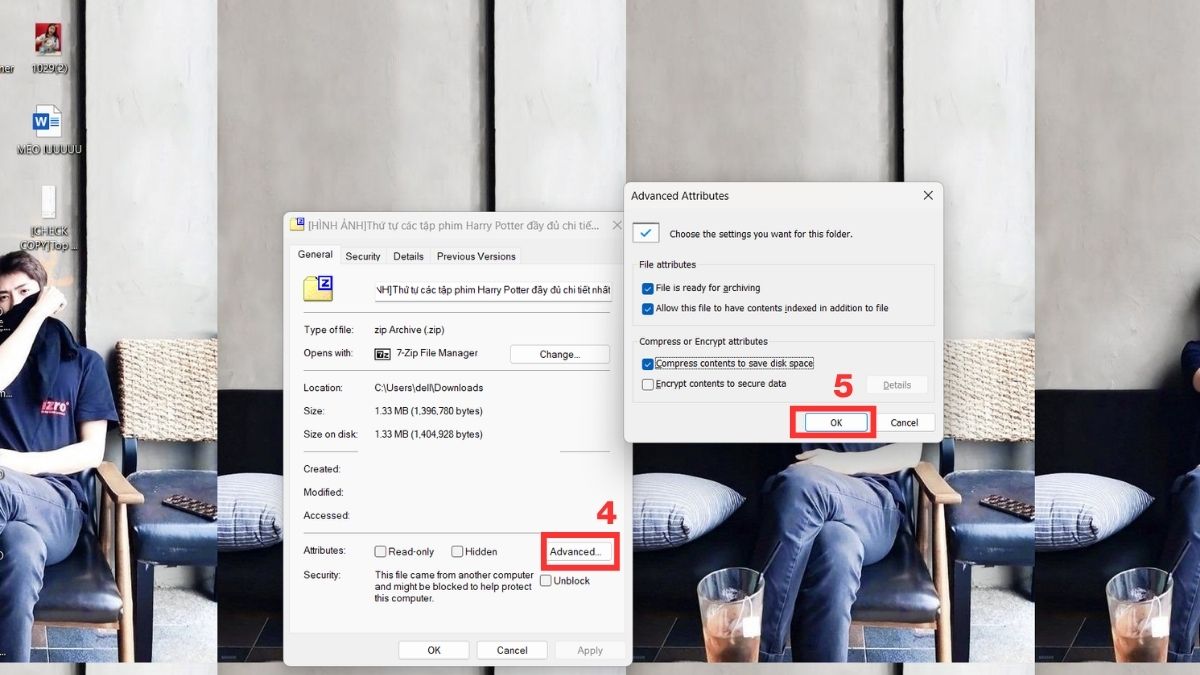
Task: Click the Change... button for Opens with
Action: 559,354
